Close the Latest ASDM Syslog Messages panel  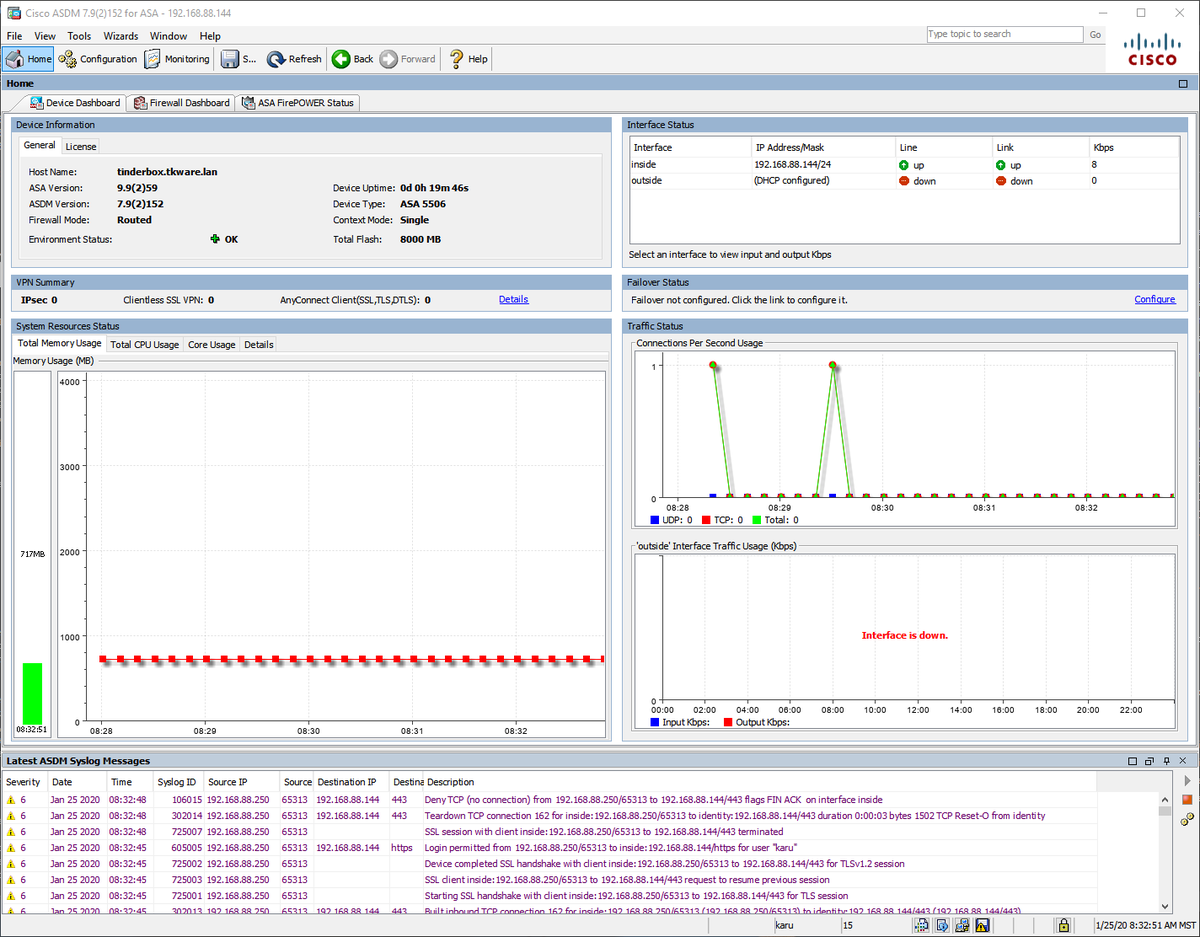[x=1181, y=761]
